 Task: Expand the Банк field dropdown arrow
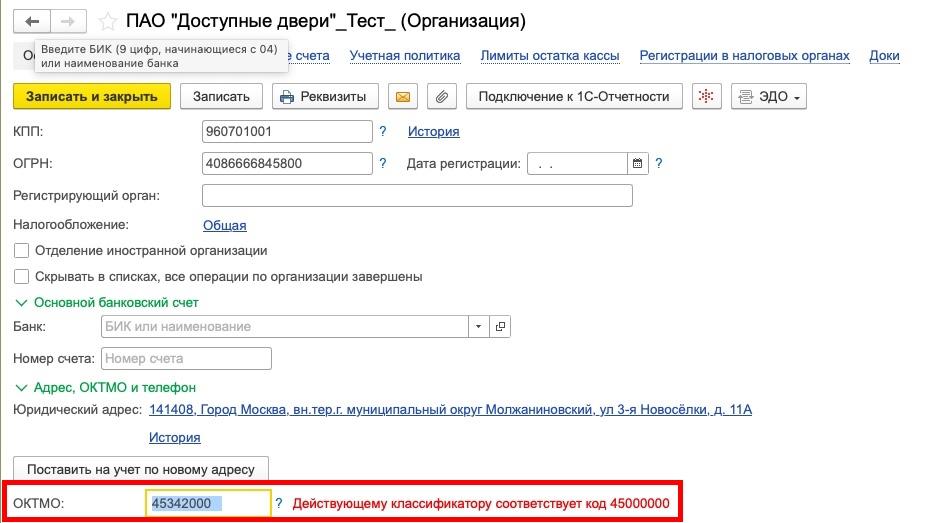[x=478, y=327]
